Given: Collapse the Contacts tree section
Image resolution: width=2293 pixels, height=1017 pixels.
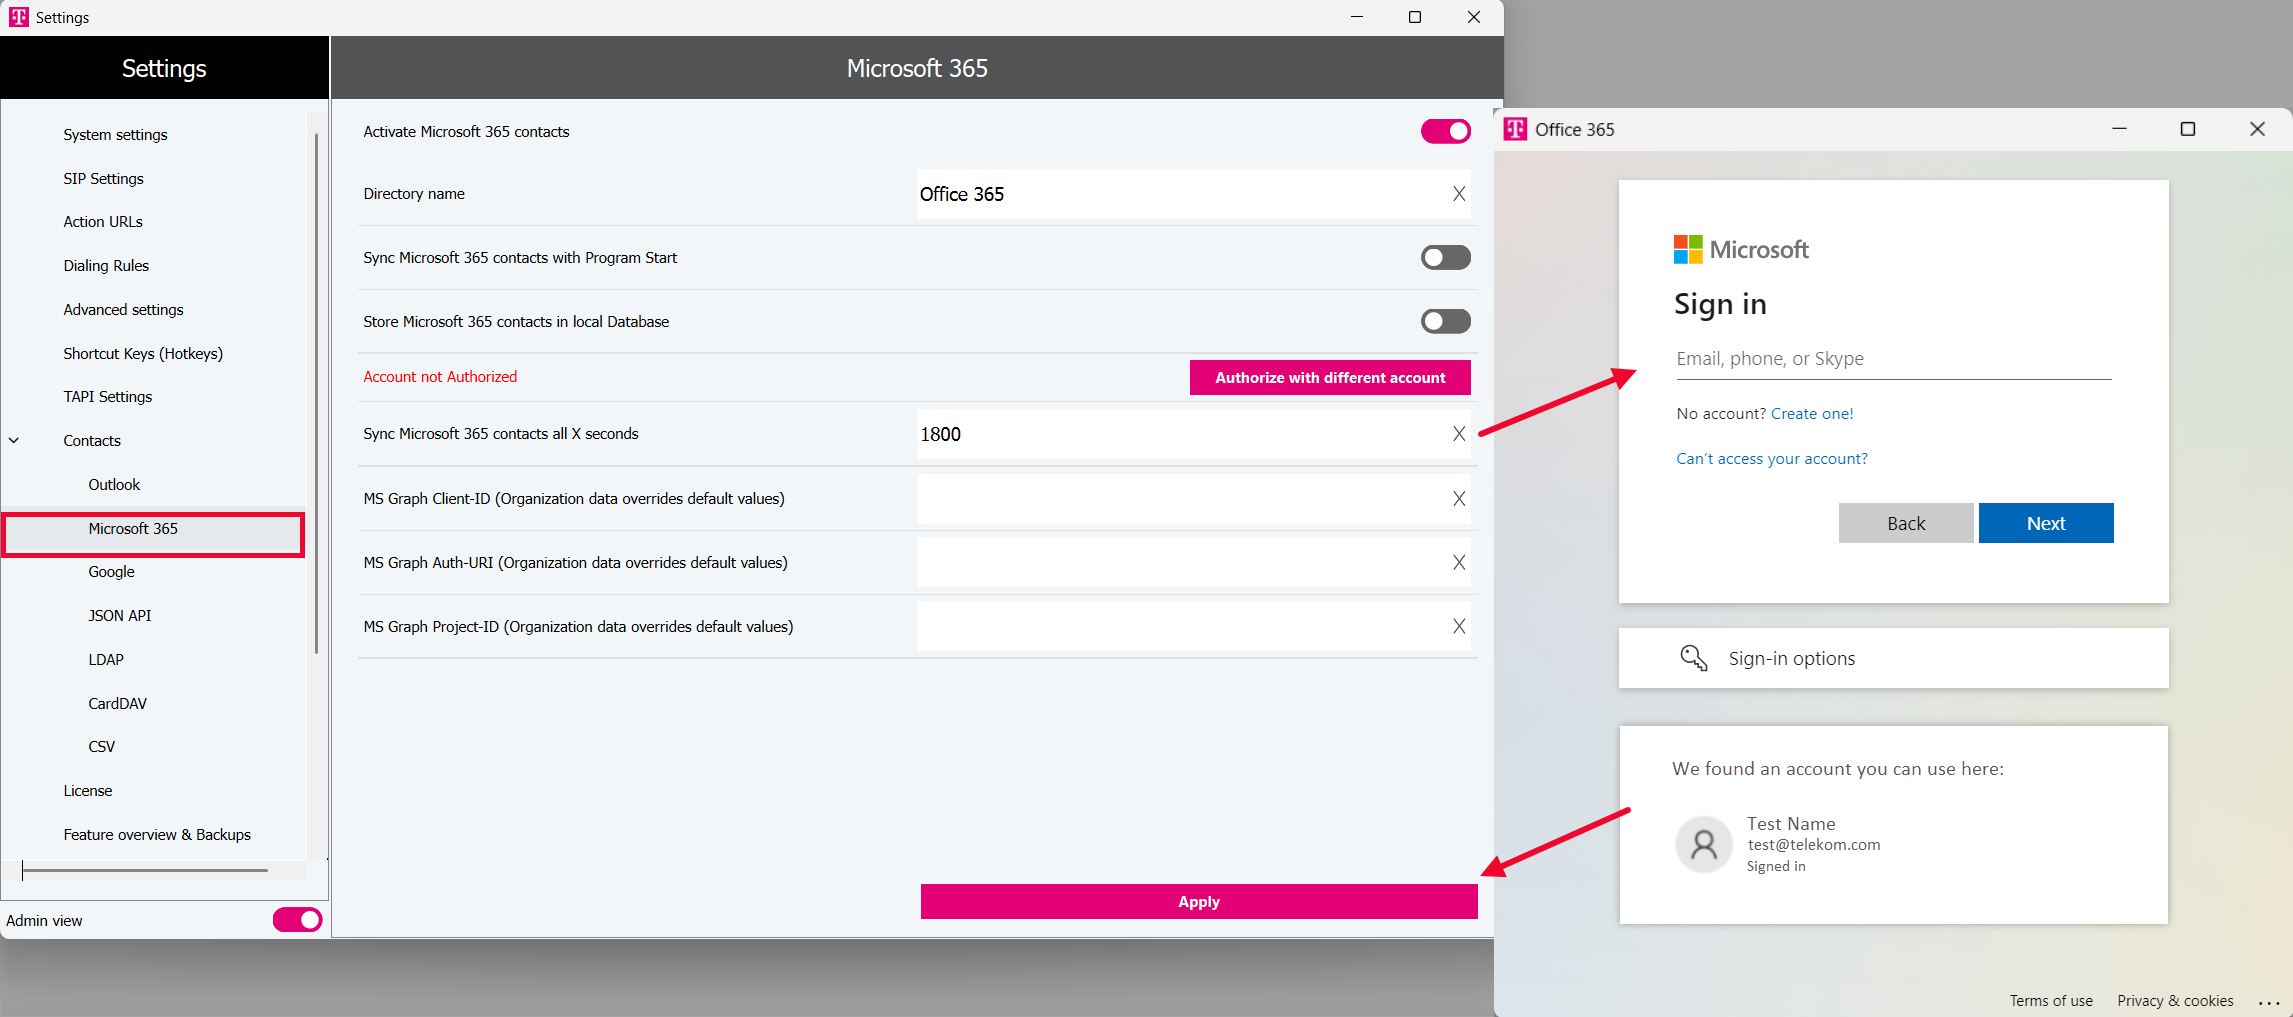Looking at the screenshot, I should pos(15,441).
